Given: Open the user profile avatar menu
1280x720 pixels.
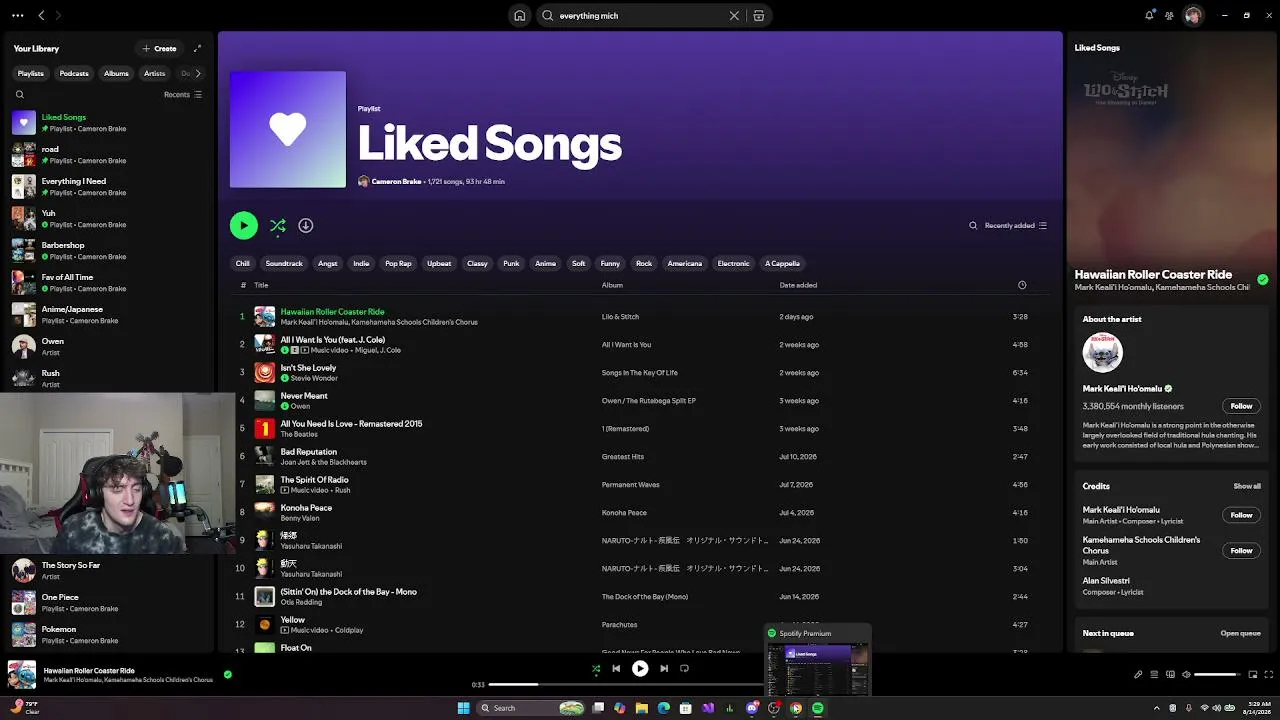Looking at the screenshot, I should click(x=1193, y=15).
